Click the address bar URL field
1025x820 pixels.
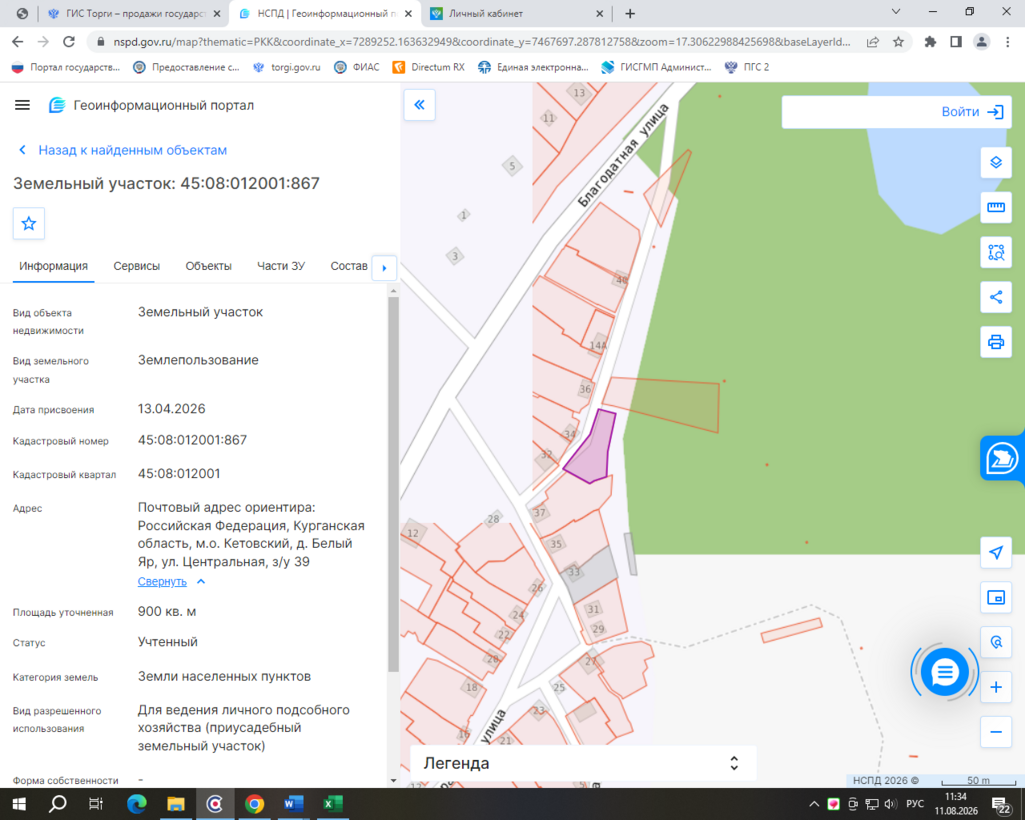[480, 42]
